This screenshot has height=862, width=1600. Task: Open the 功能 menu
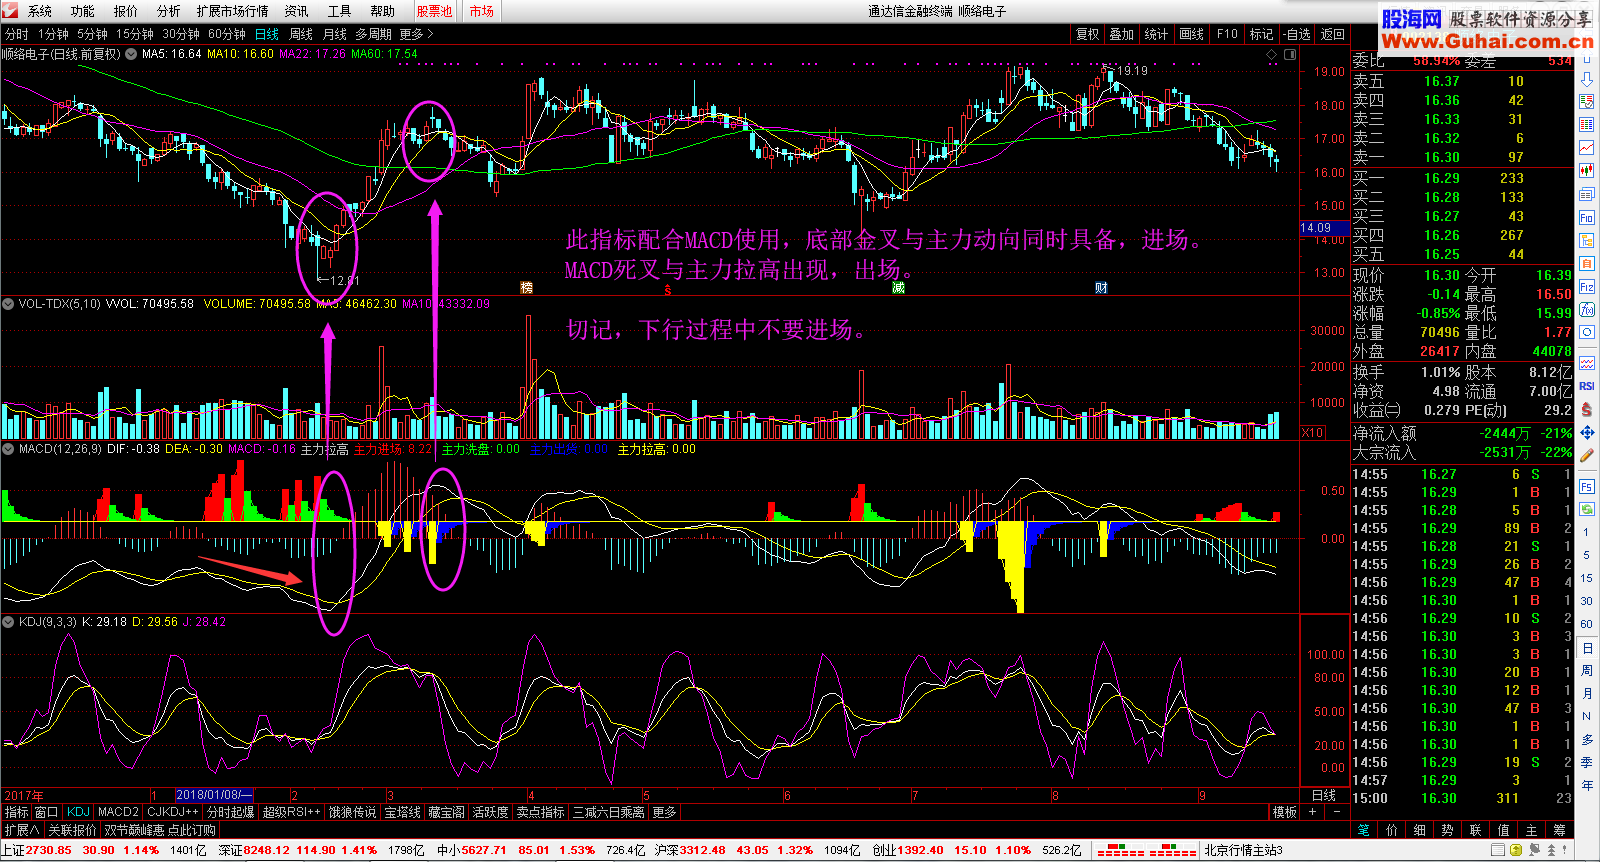click(x=83, y=11)
